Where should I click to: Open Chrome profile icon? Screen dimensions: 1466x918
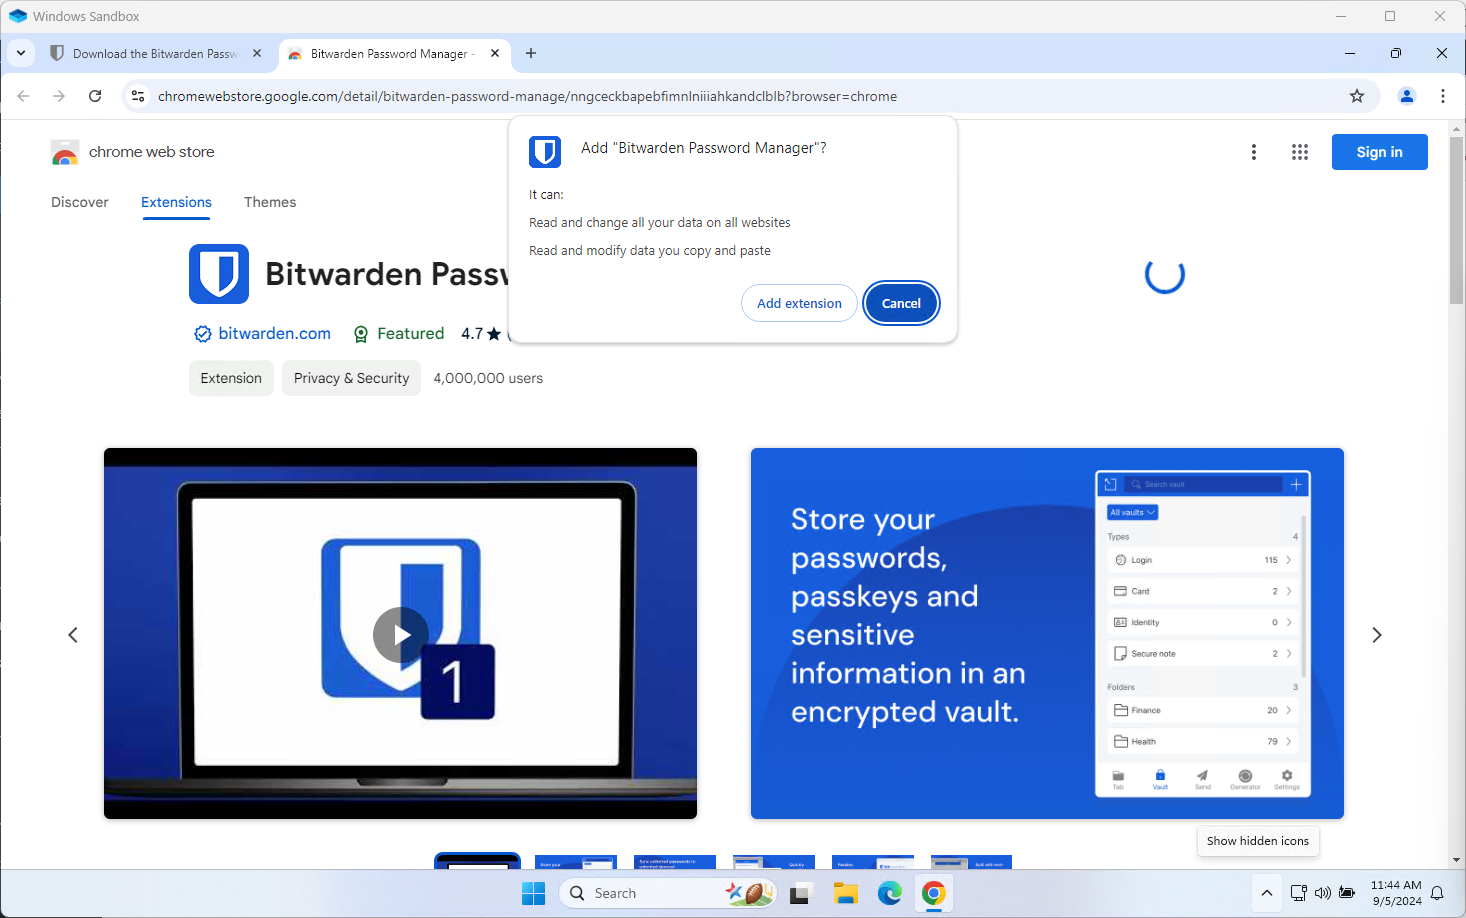(1407, 96)
